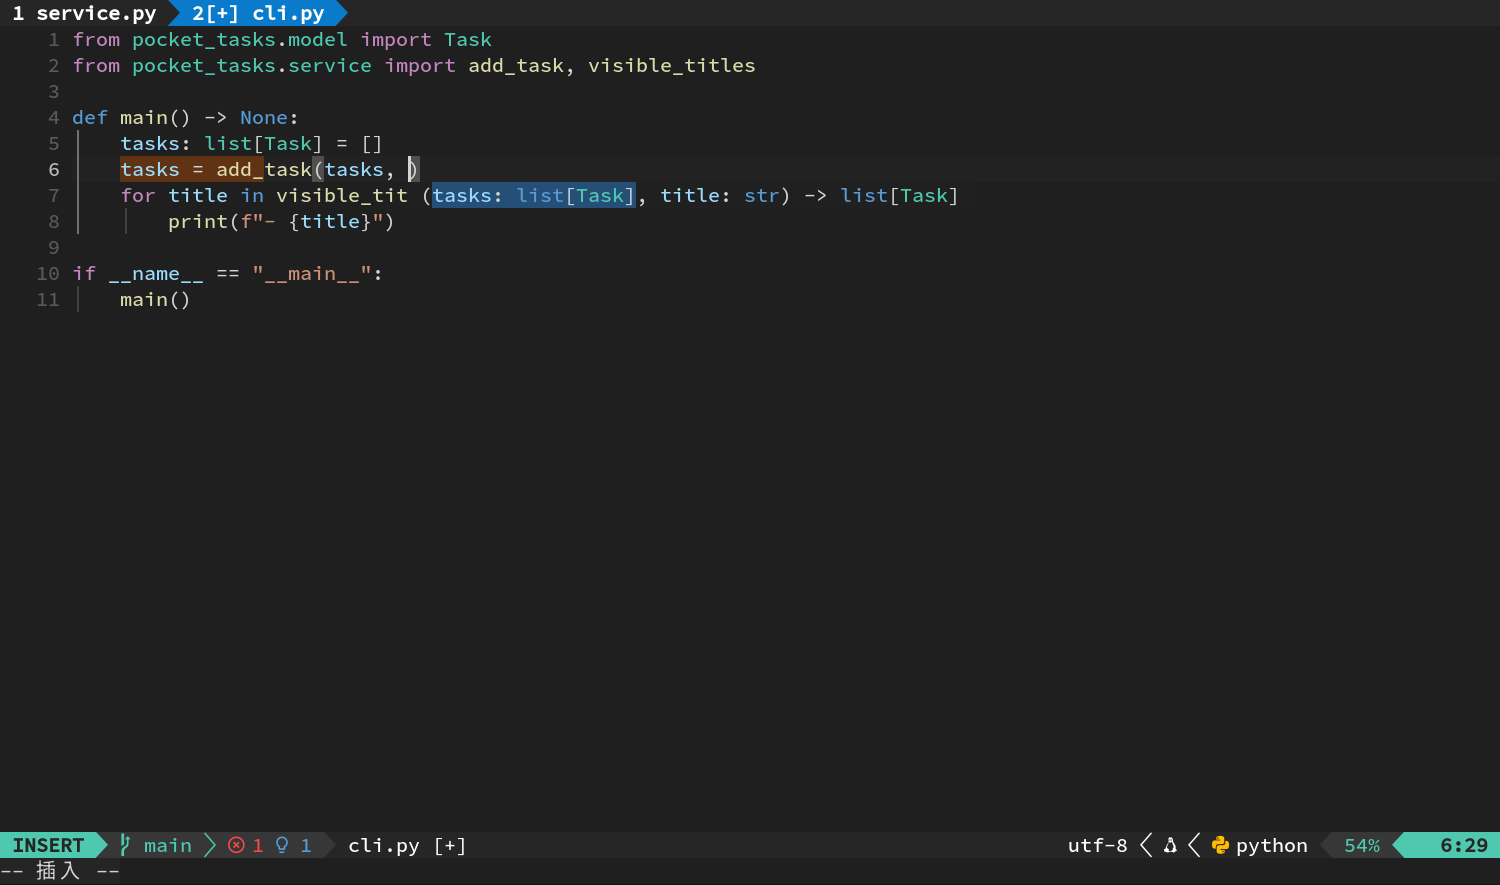Click the lightbulb hint diagnostics icon
Screen dimensions: 1500x885
[x=282, y=845]
